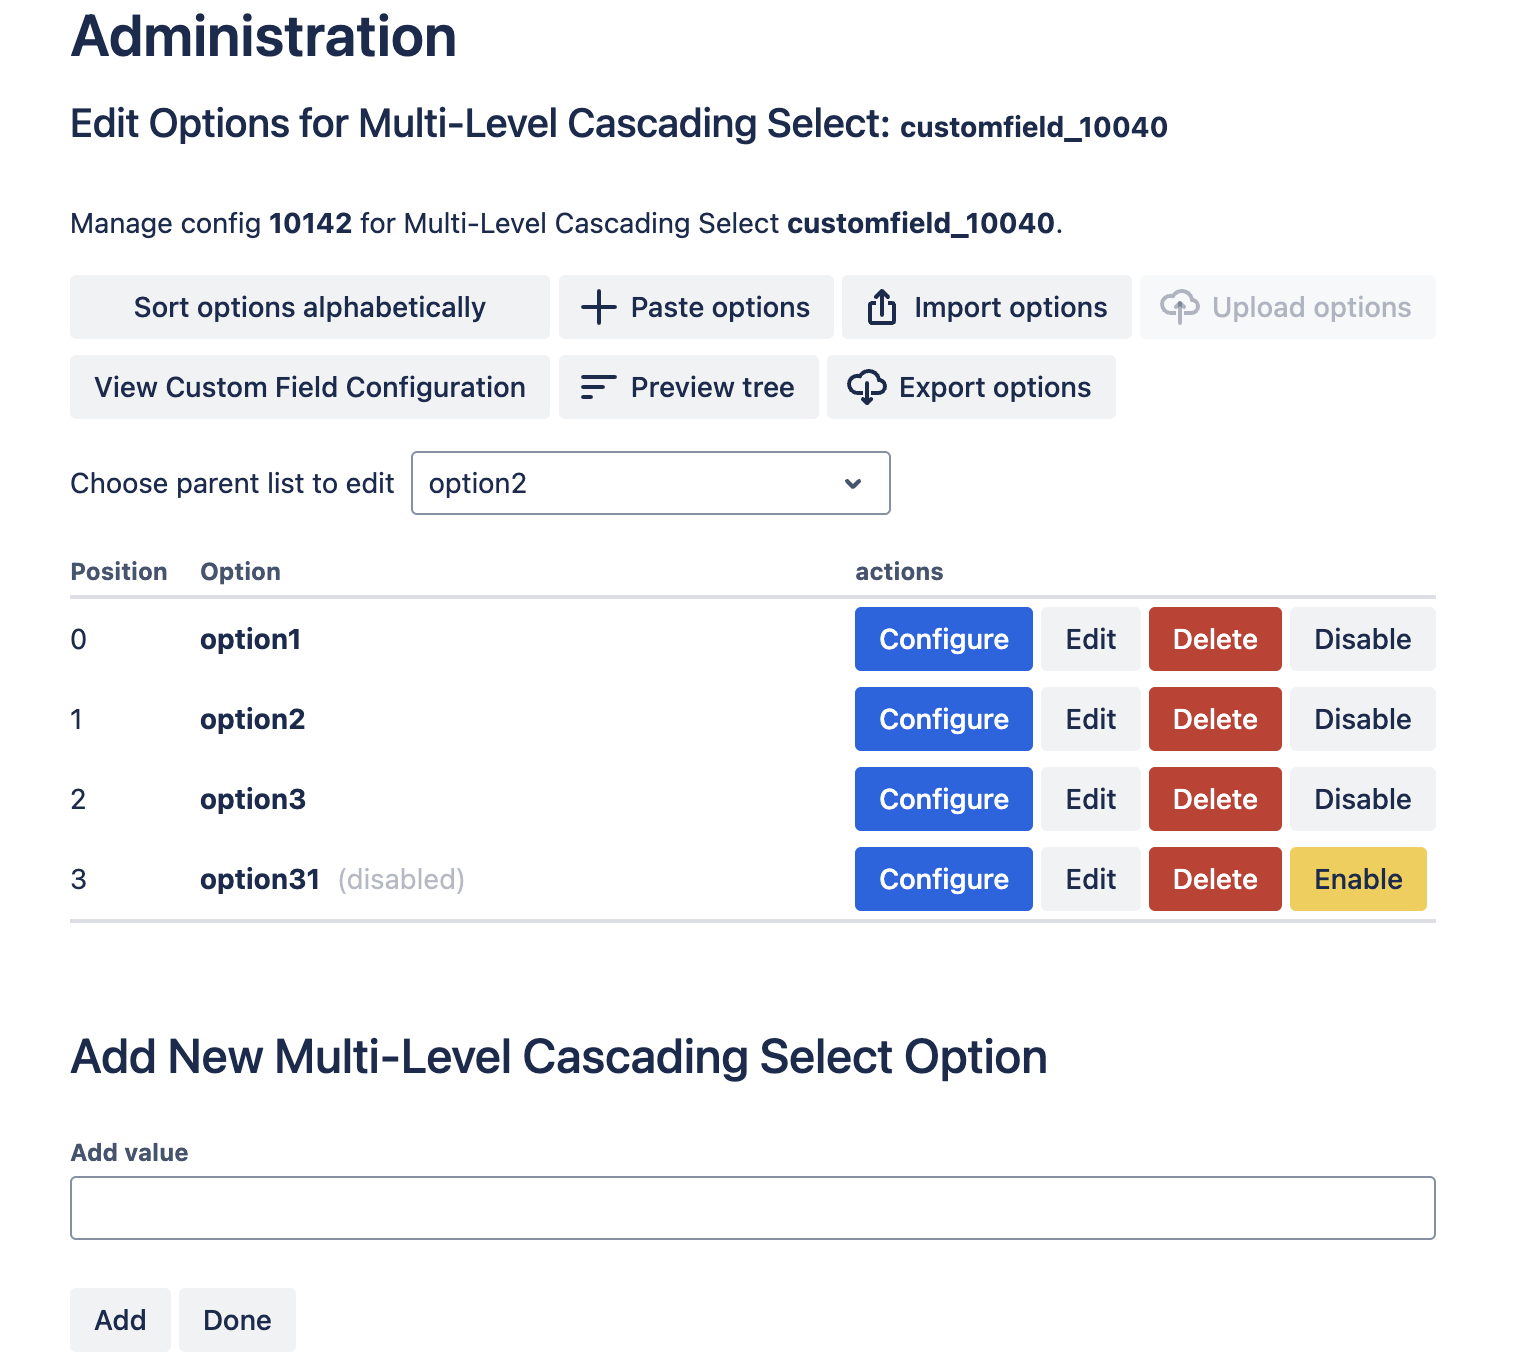Screen dimensions: 1524x1366
Task: Edit option3 entry
Action: point(1090,799)
